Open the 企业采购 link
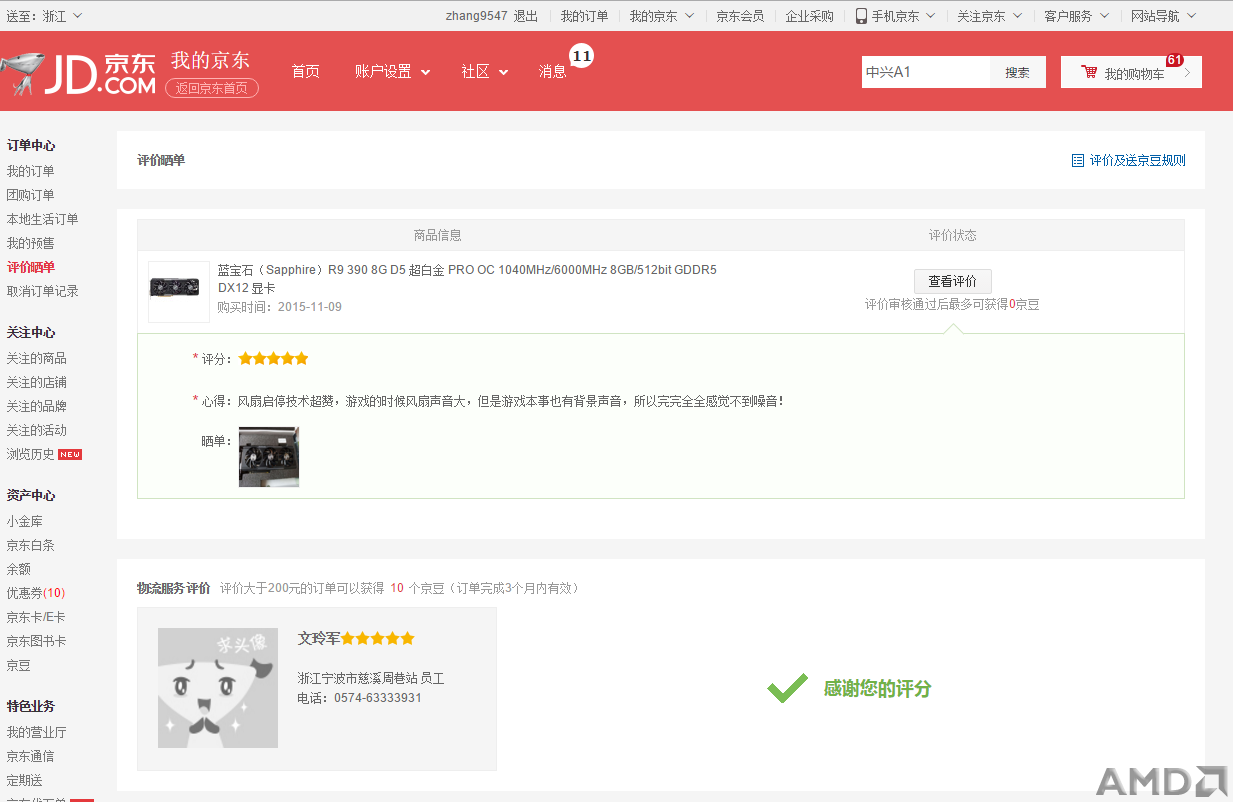The width and height of the screenshot is (1233, 802). pos(809,16)
